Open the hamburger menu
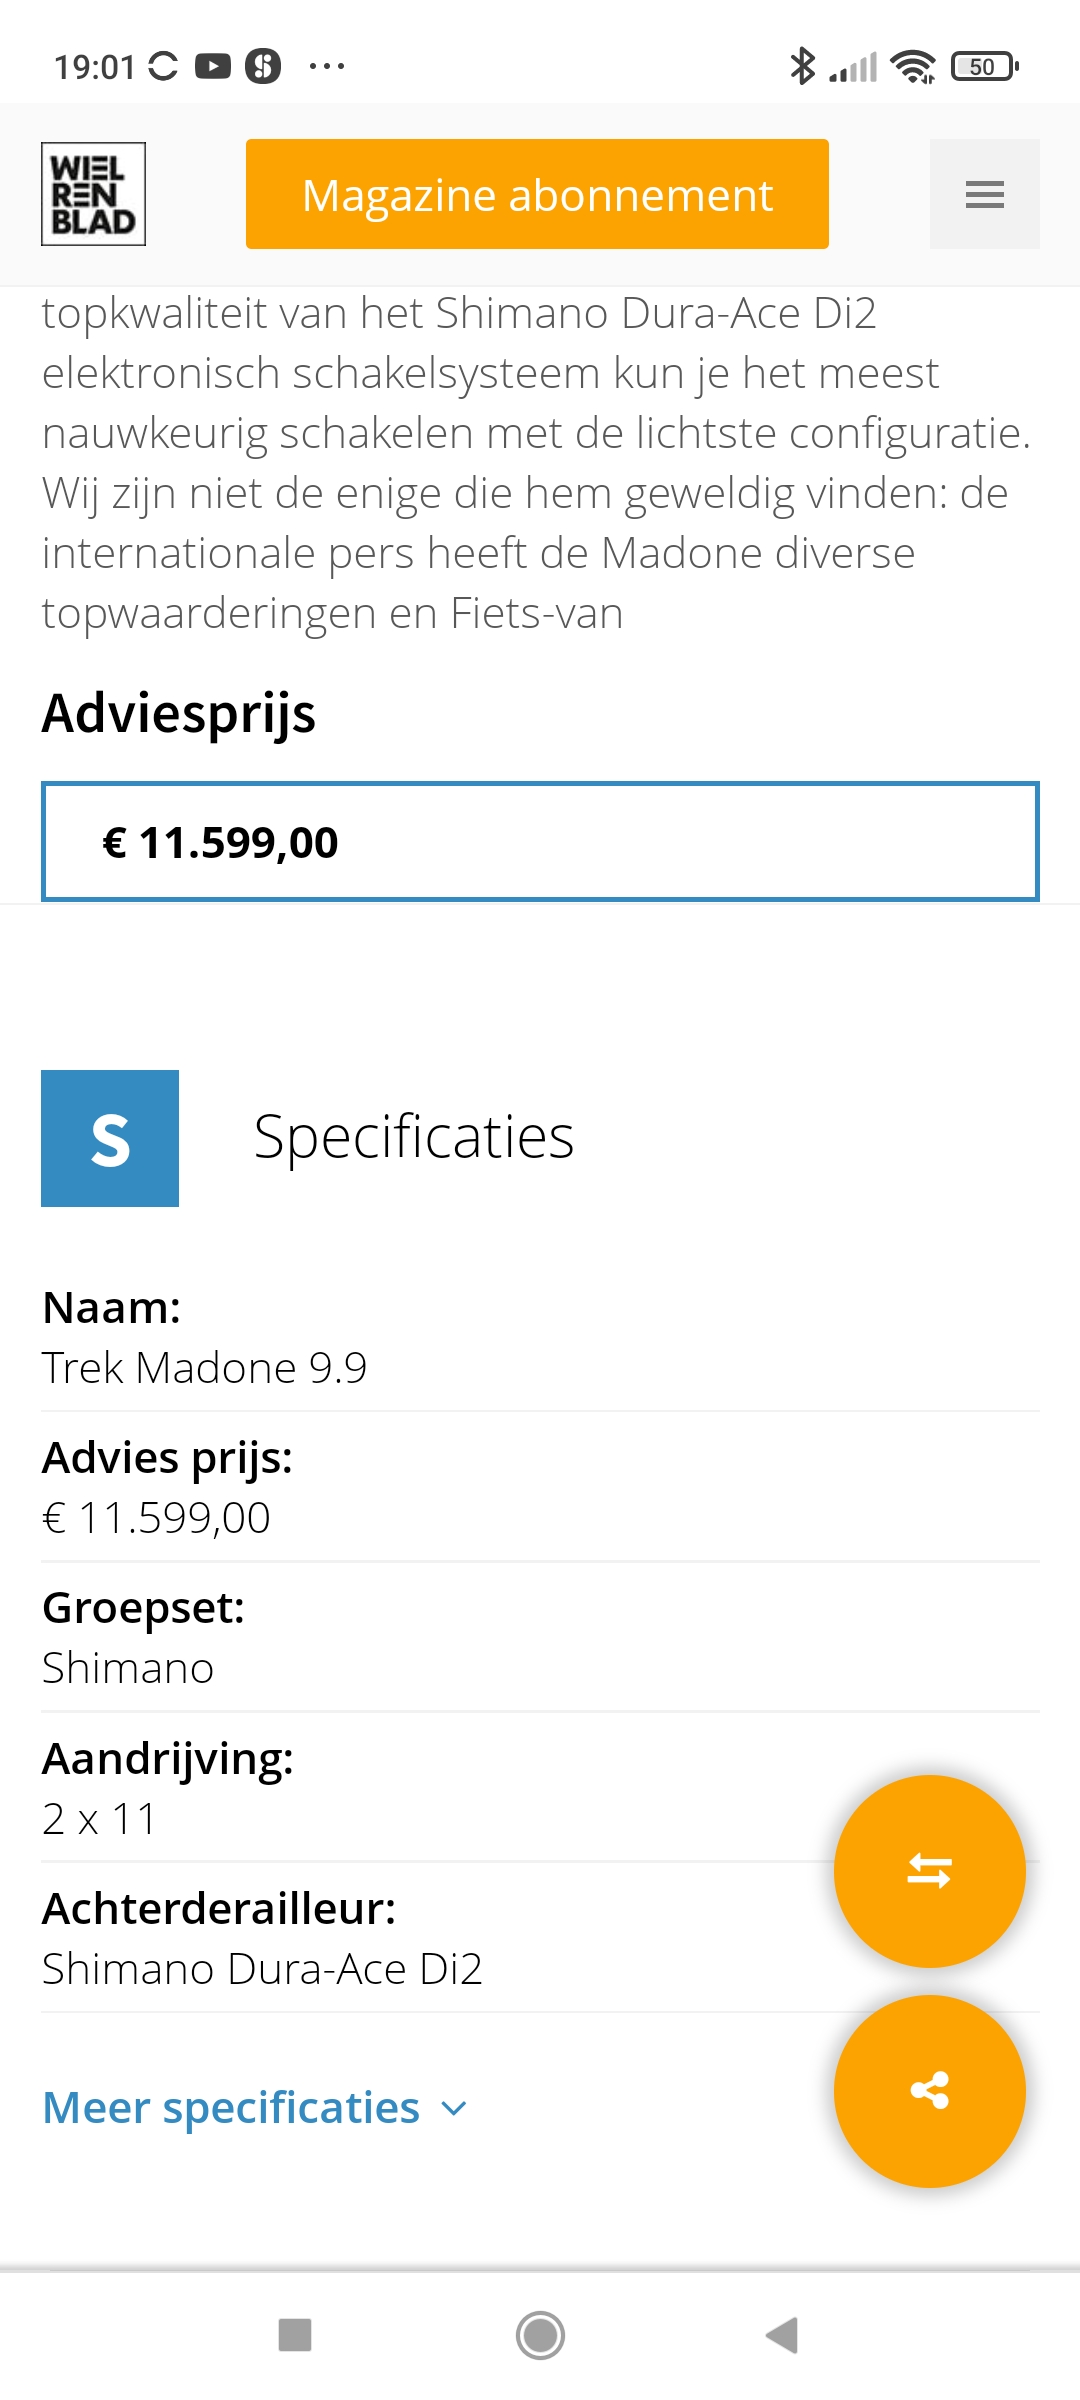 984,194
